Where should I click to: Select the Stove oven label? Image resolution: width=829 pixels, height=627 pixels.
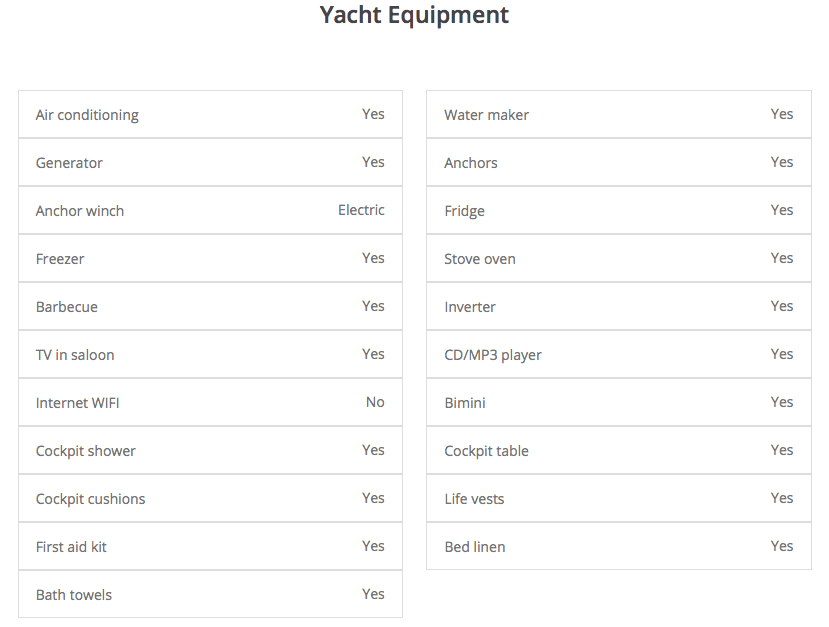pyautogui.click(x=480, y=259)
